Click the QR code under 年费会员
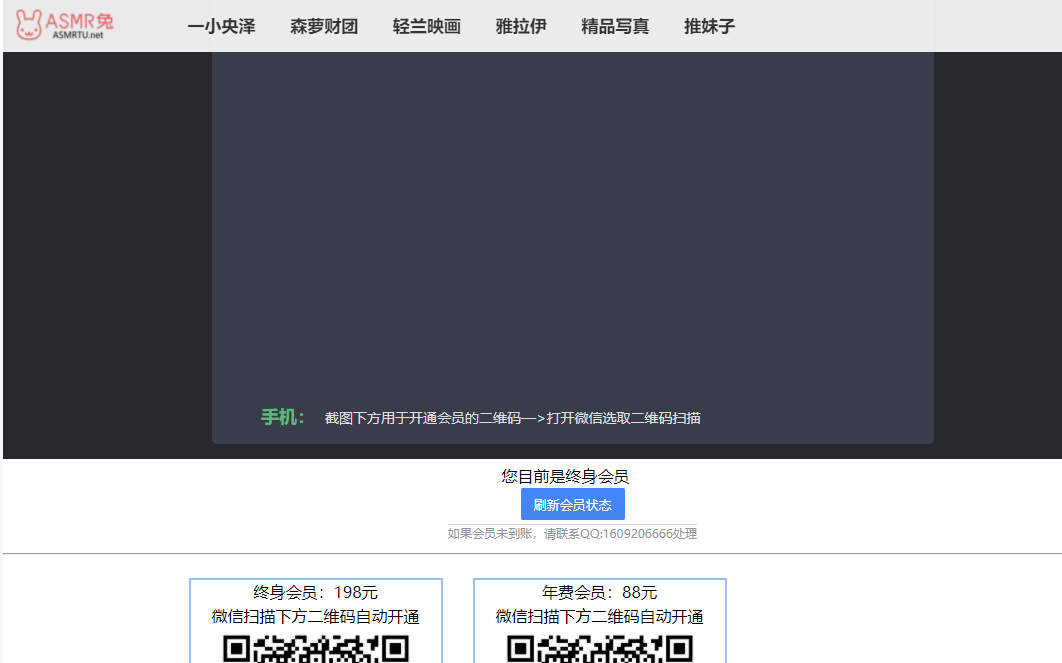Image resolution: width=1062 pixels, height=663 pixels. pyautogui.click(x=599, y=649)
